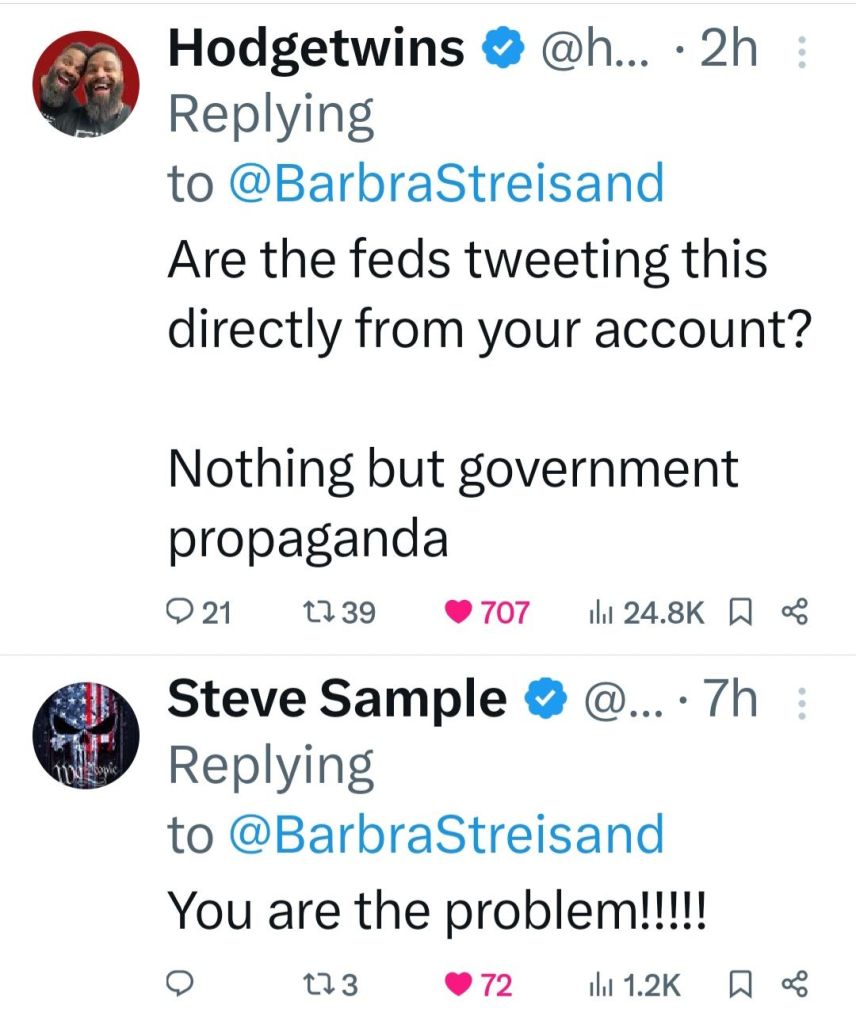Open @BarbraStreisand link in Steve Sample's reply
Image resolution: width=856 pixels, height=1024 pixels.
pos(447,834)
